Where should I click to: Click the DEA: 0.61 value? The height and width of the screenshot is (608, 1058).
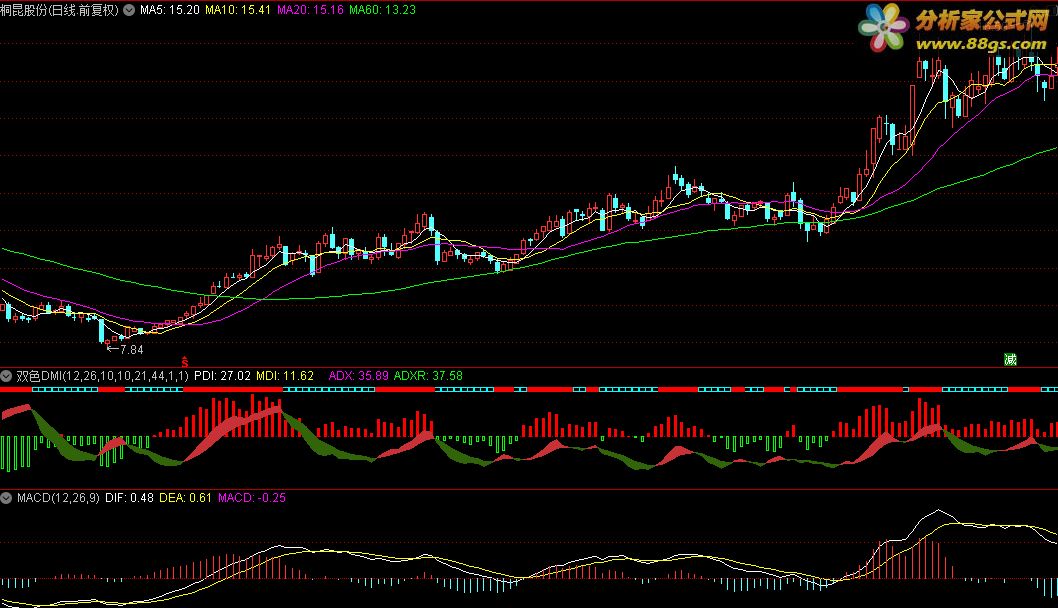[185, 498]
